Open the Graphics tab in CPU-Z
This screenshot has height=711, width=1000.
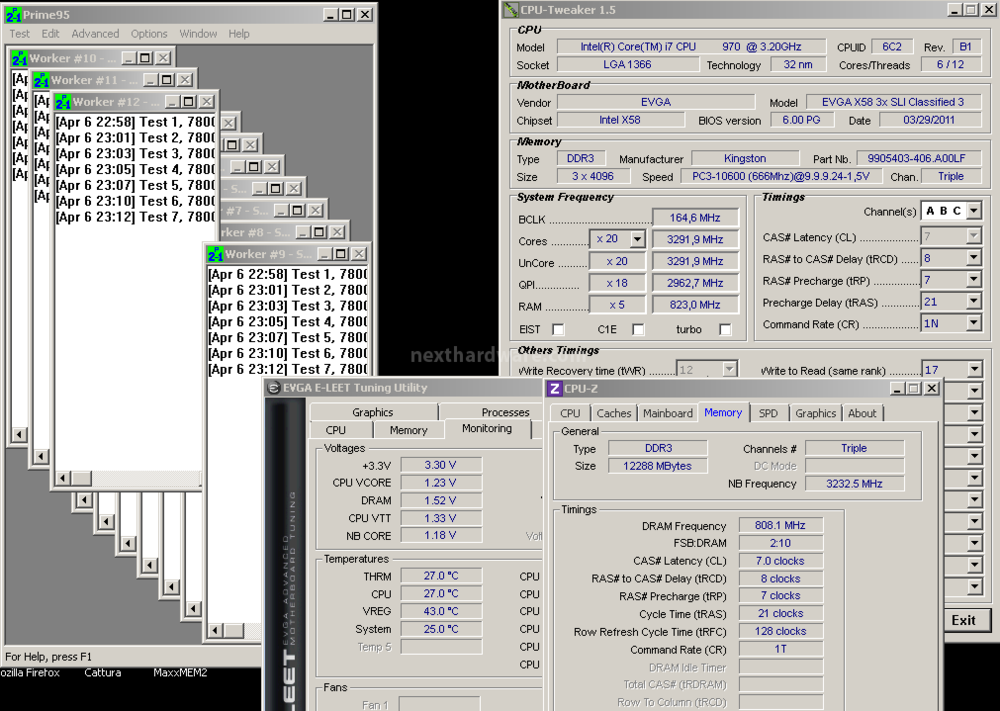(815, 413)
